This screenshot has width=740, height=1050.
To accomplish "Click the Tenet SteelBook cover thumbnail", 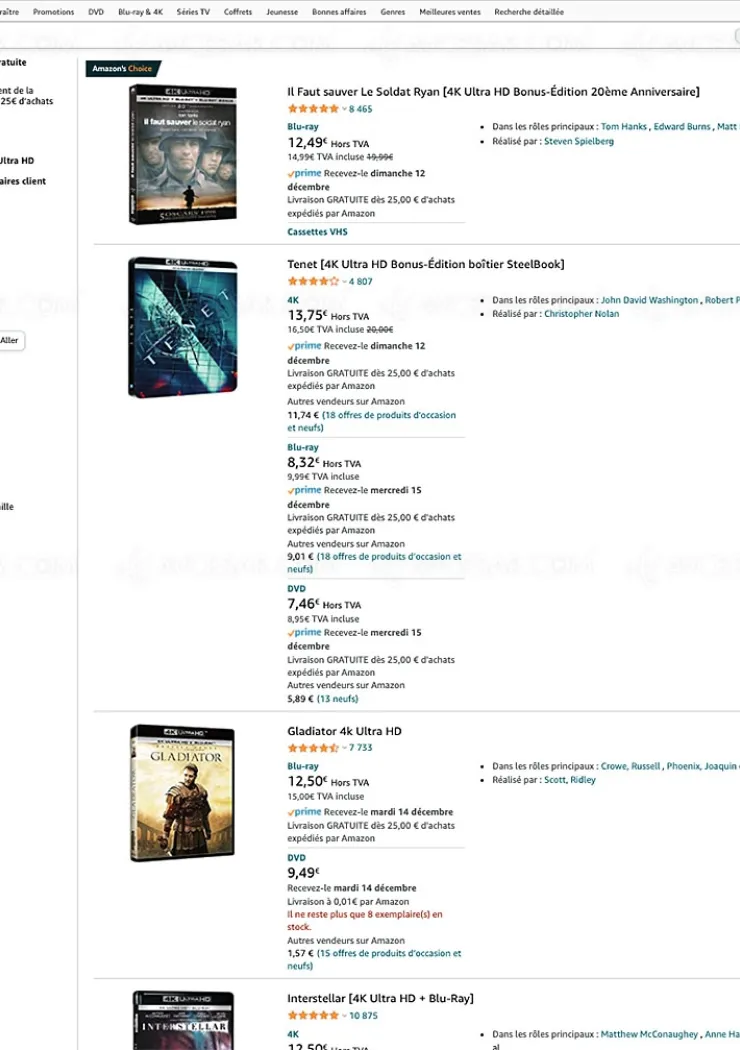I will point(183,326).
